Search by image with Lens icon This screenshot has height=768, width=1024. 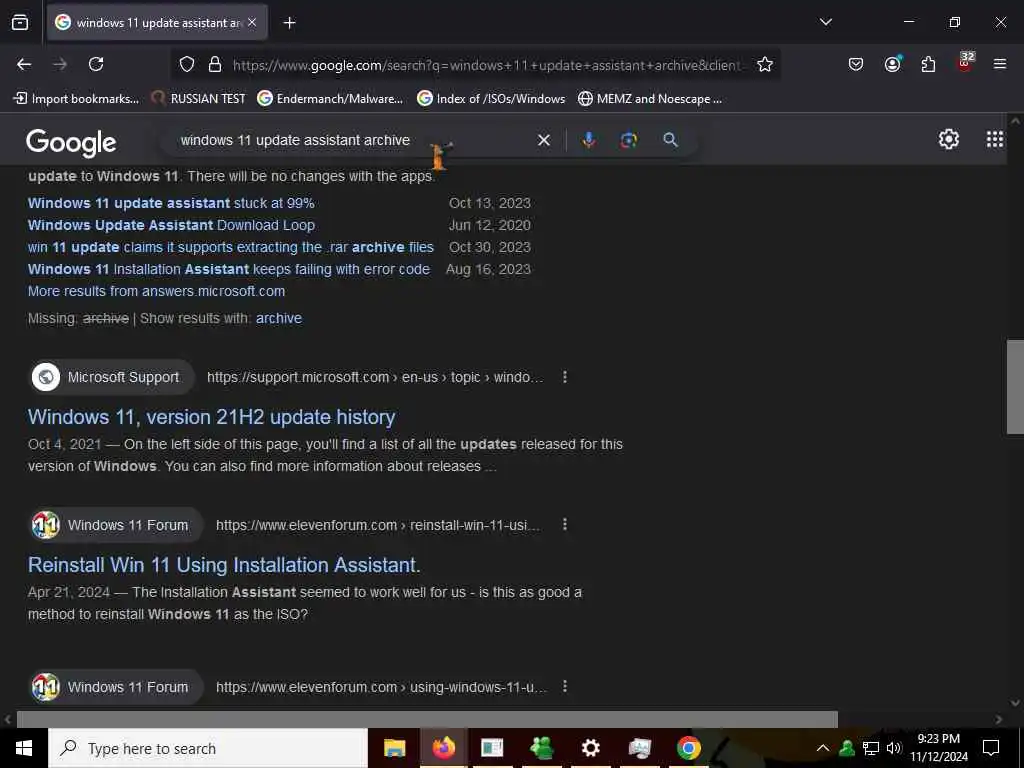628,140
